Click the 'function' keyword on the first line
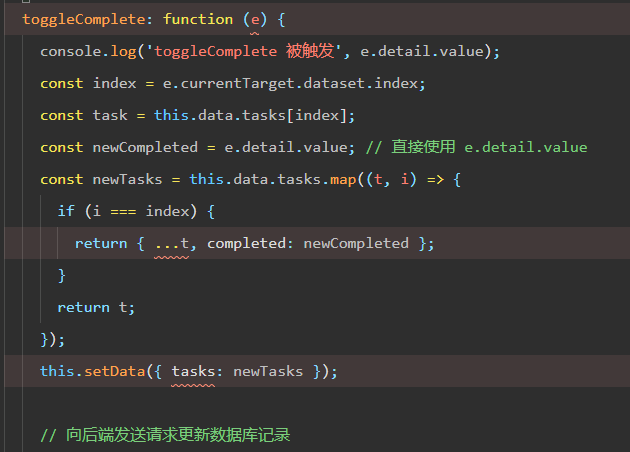Image resolution: width=630 pixels, height=452 pixels. coord(198,19)
